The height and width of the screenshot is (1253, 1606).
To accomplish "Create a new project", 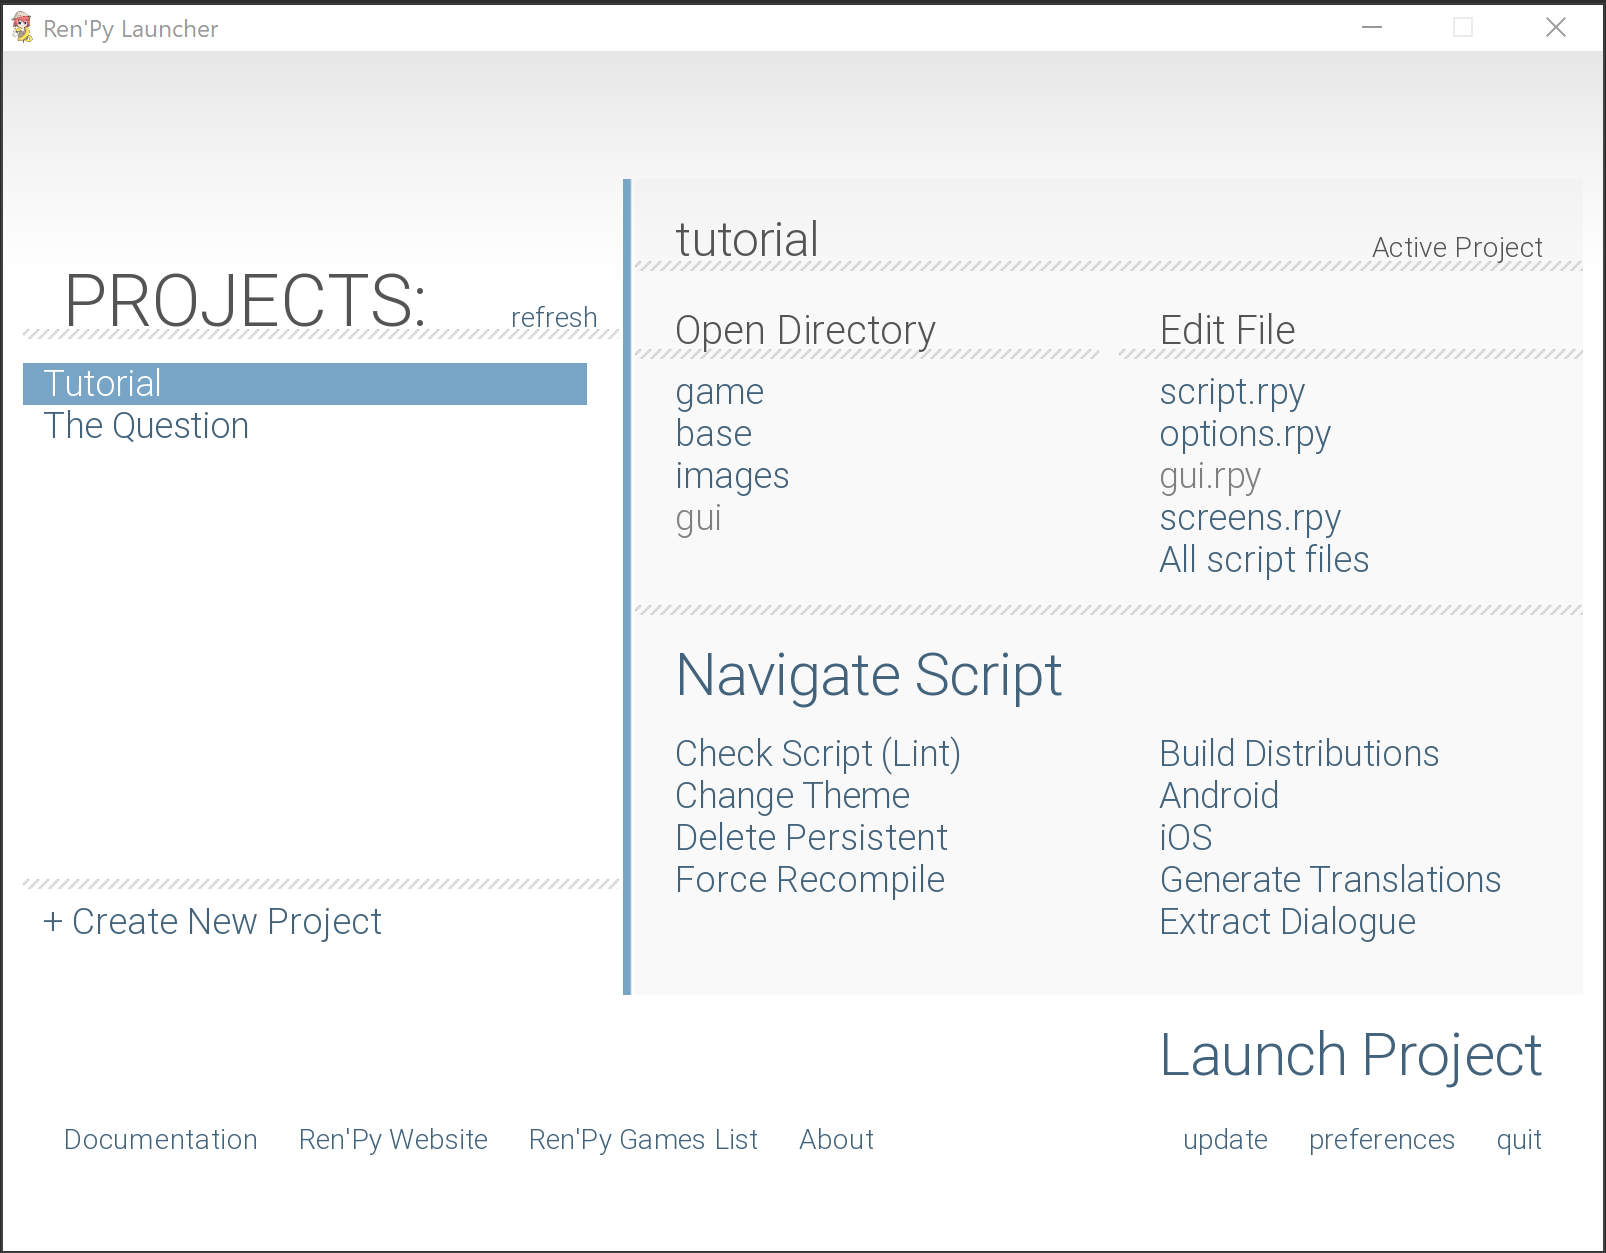I will coord(211,921).
